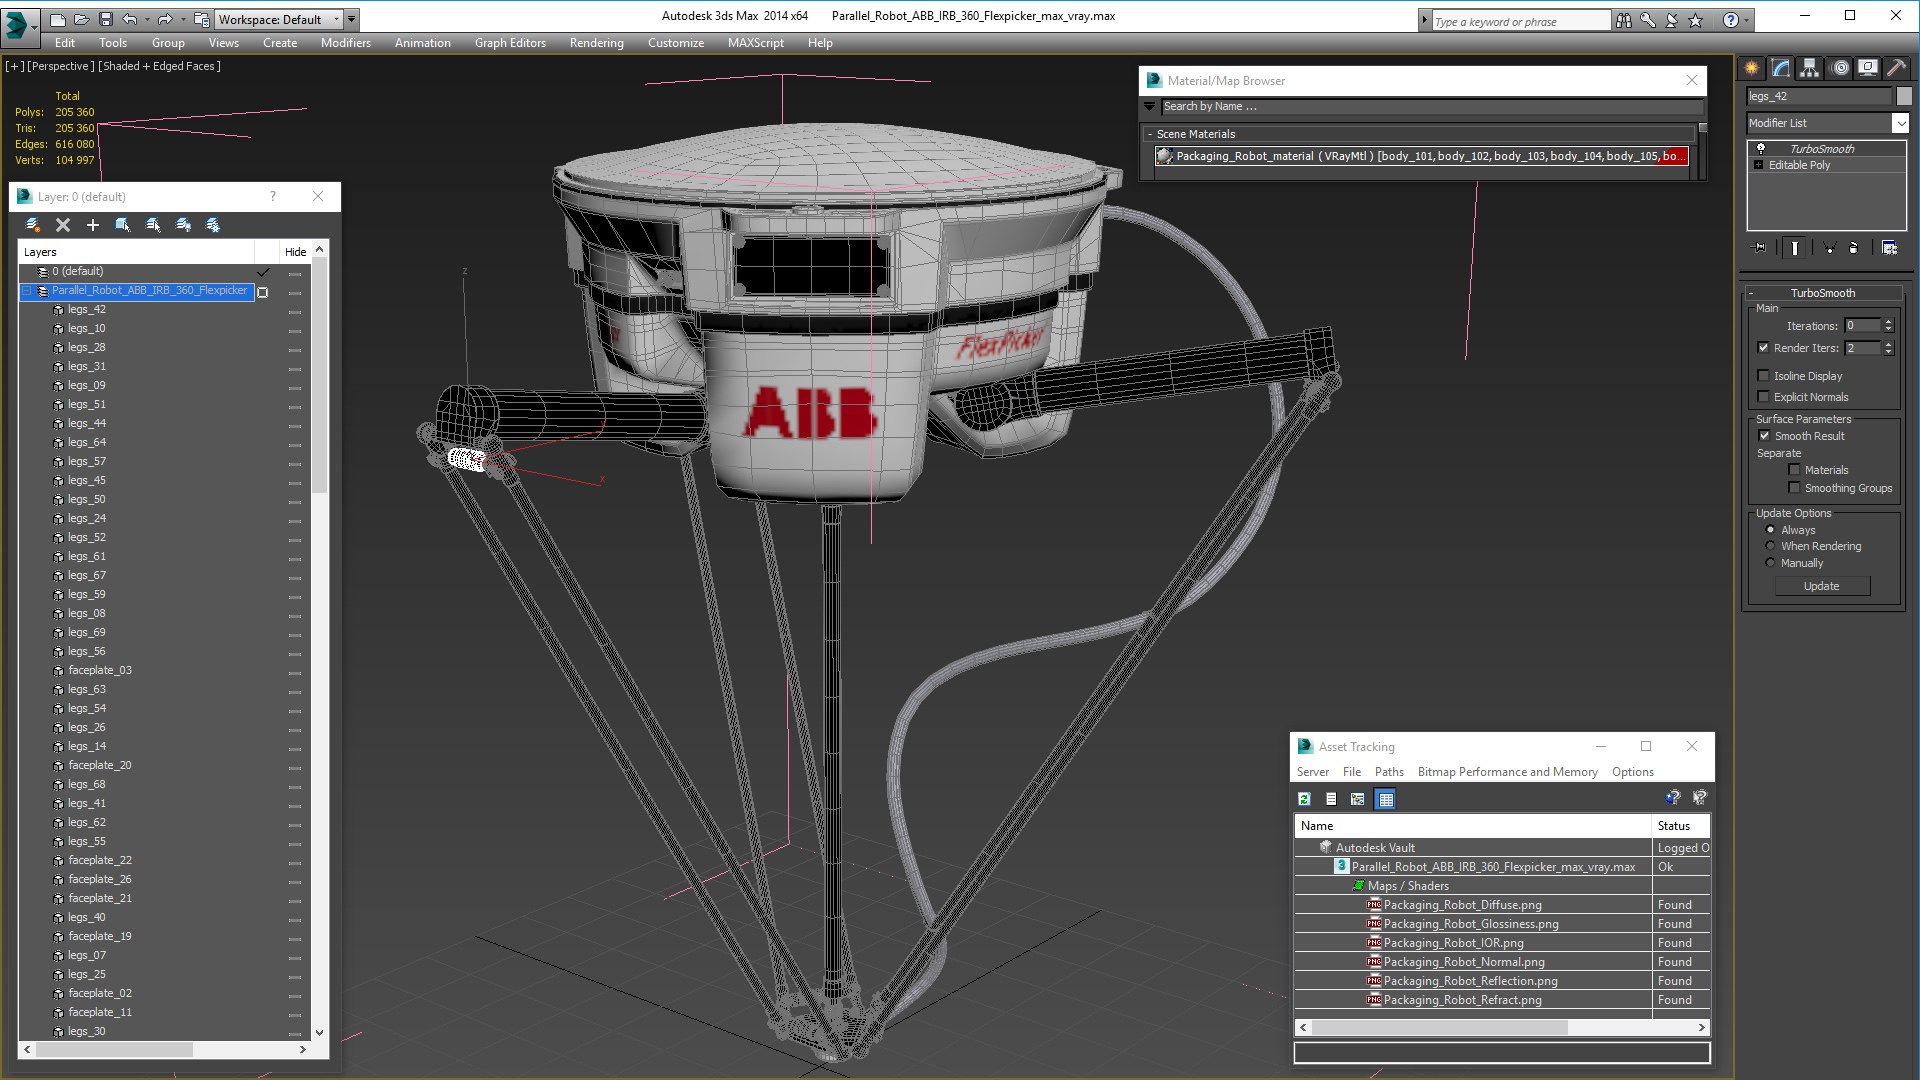Collapse Parallel_Robot_ABB_IRB_360_Flexpicker layer expander
This screenshot has height=1080, width=1920.
(x=27, y=291)
